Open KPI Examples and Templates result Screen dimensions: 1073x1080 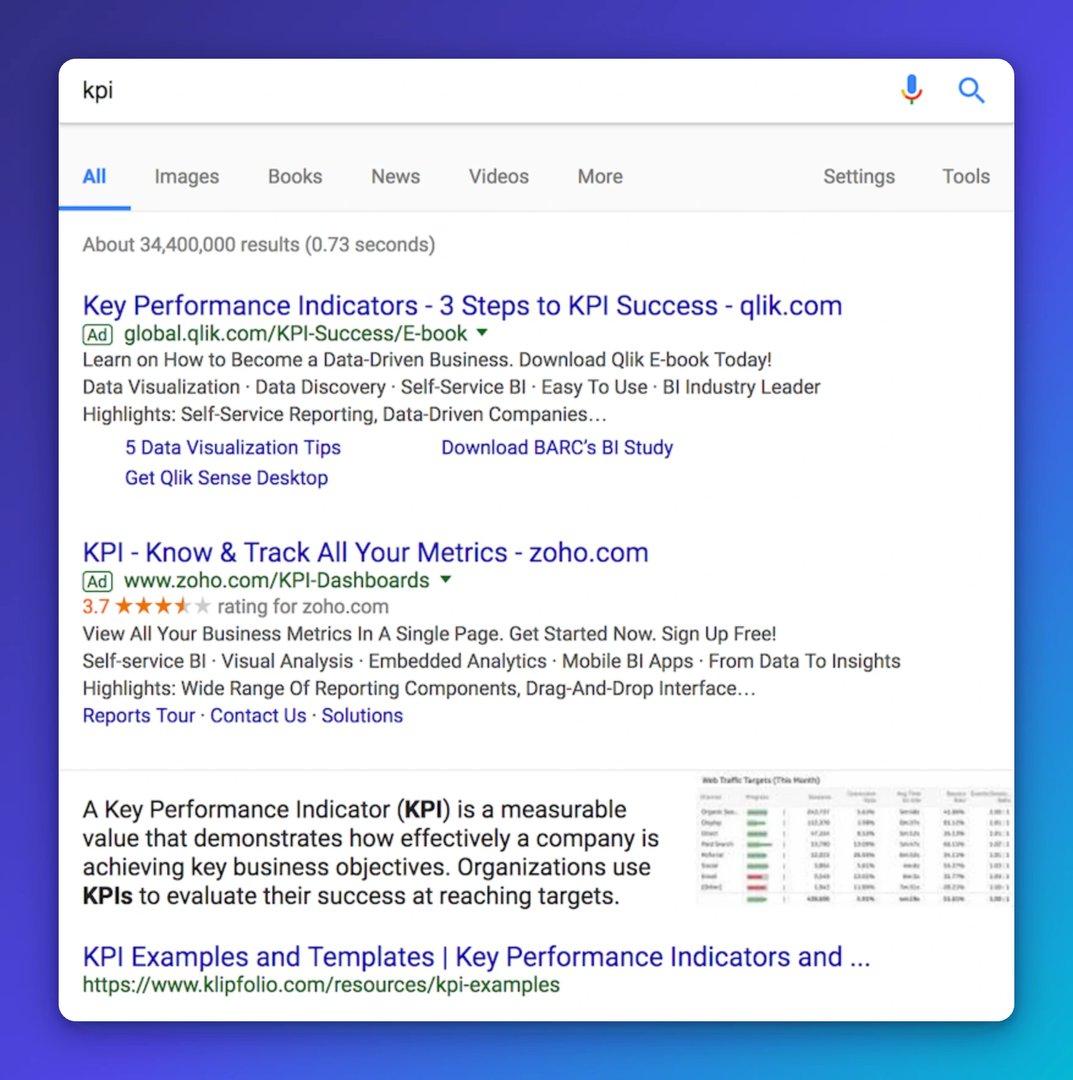click(x=476, y=957)
